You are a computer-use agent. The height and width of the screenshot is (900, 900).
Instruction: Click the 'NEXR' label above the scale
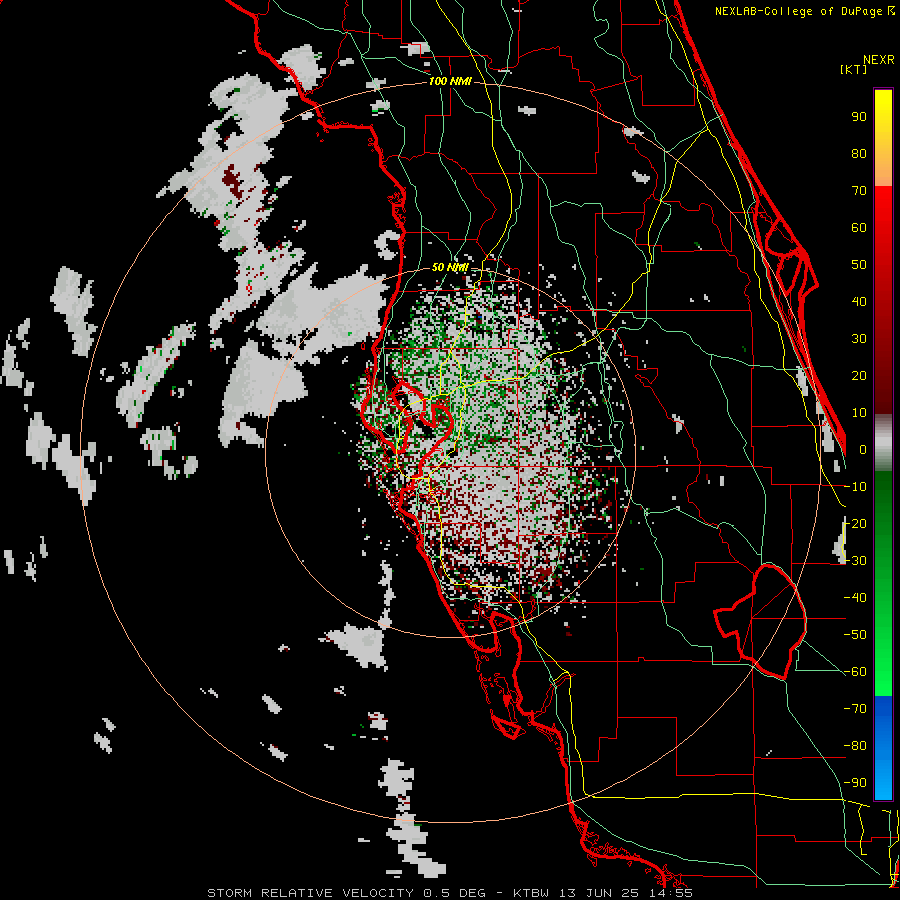click(879, 60)
